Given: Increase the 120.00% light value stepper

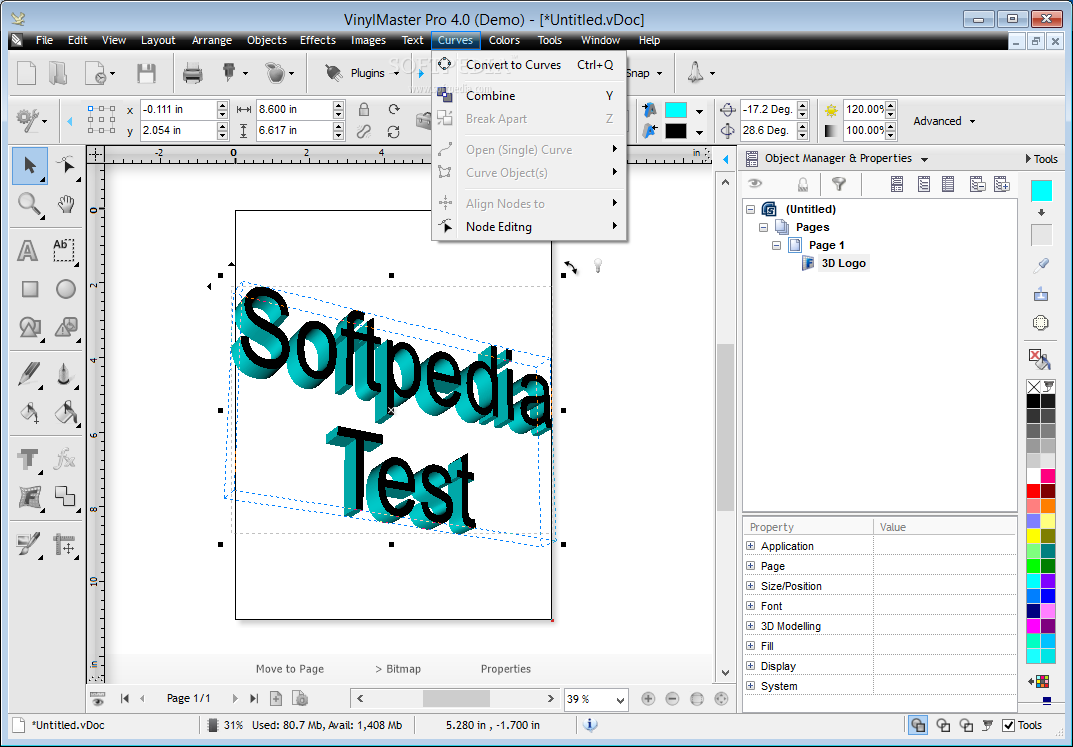Looking at the screenshot, I should [x=890, y=105].
